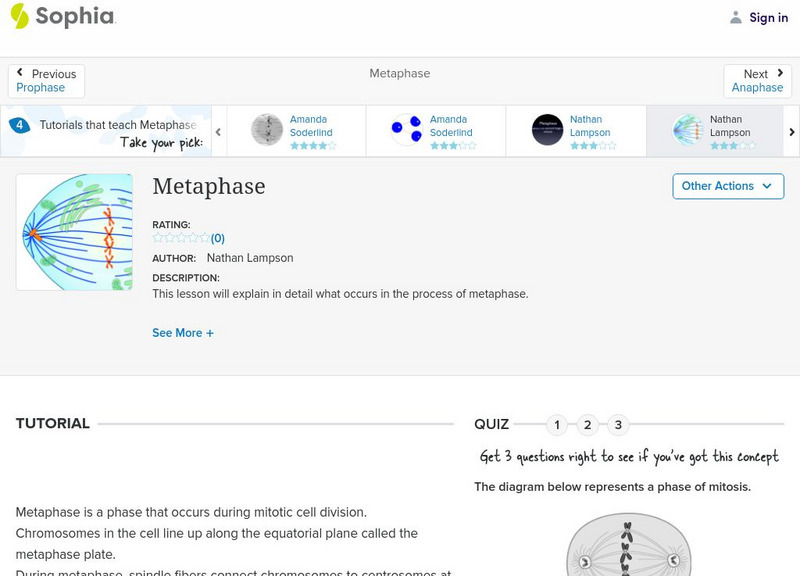Click the tutorials count badge showing 4

click(19, 125)
